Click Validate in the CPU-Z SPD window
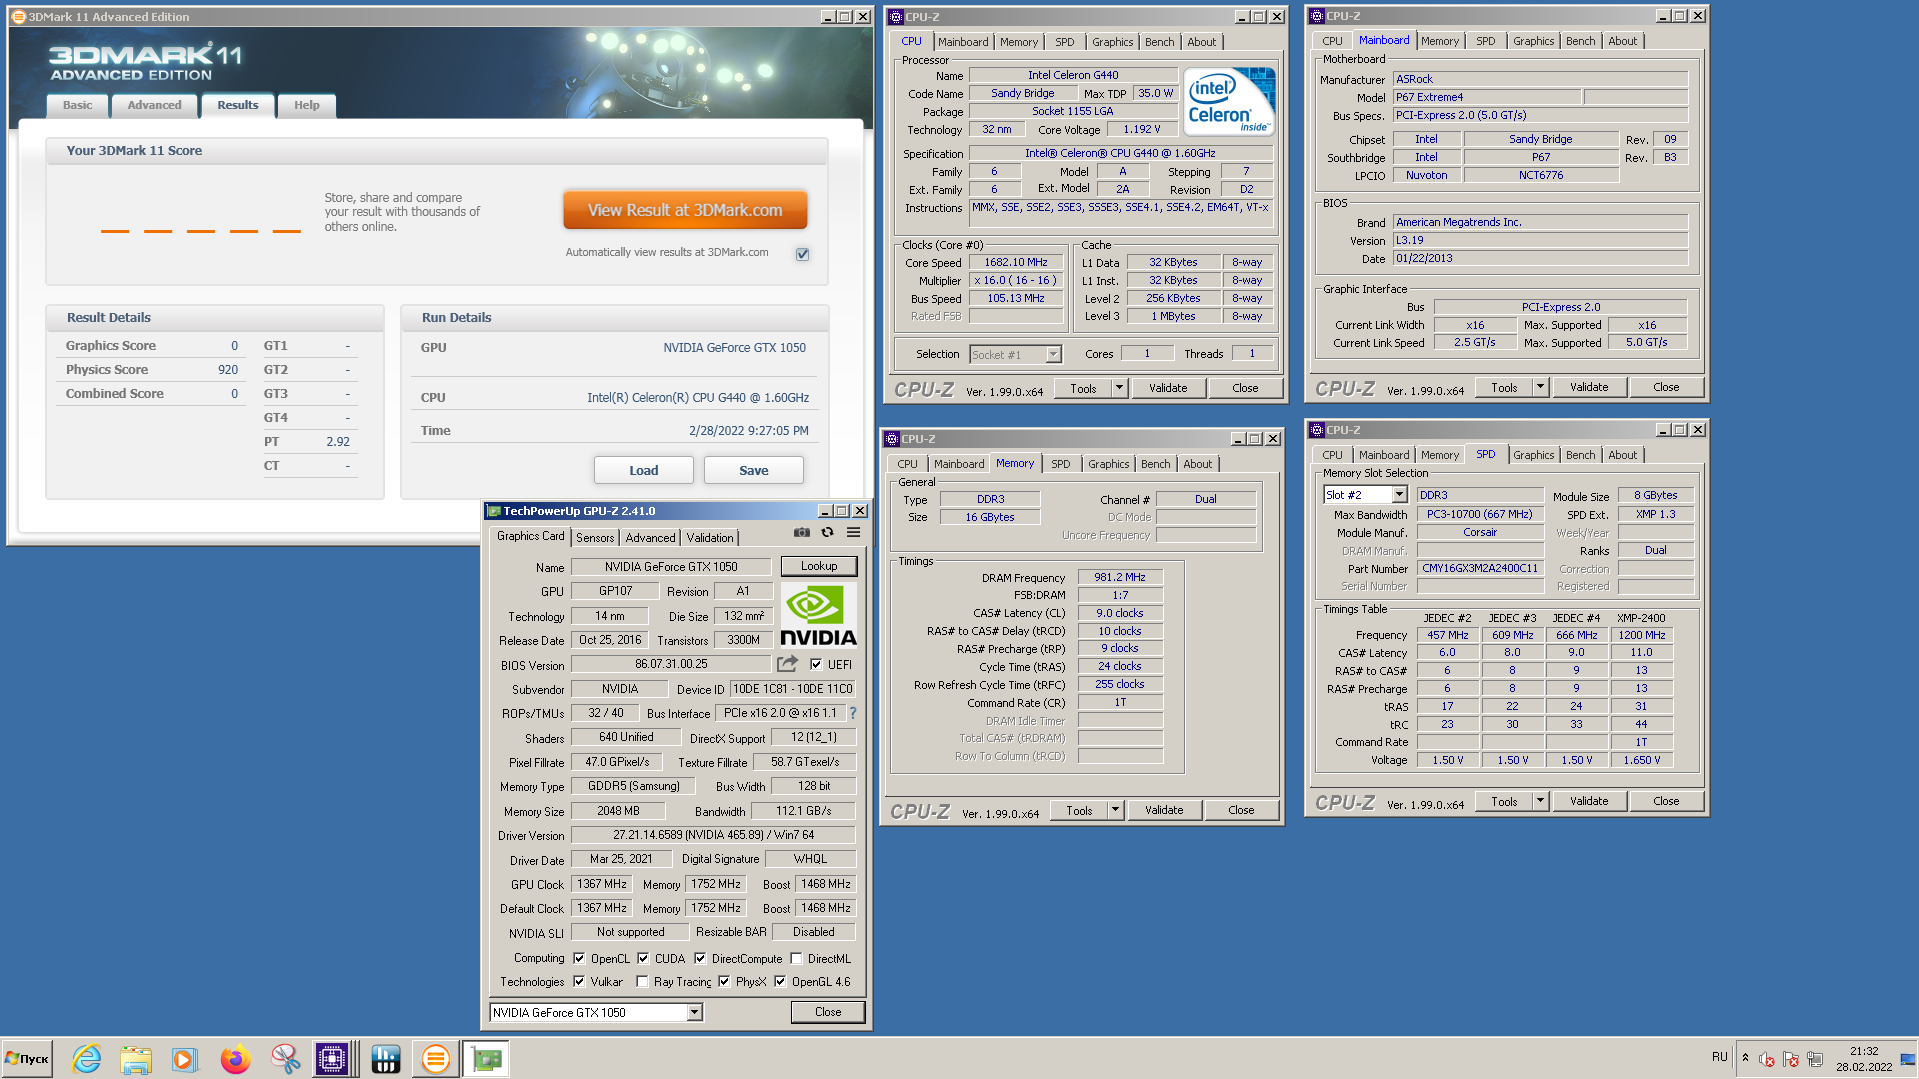1919x1079 pixels. tap(1589, 801)
